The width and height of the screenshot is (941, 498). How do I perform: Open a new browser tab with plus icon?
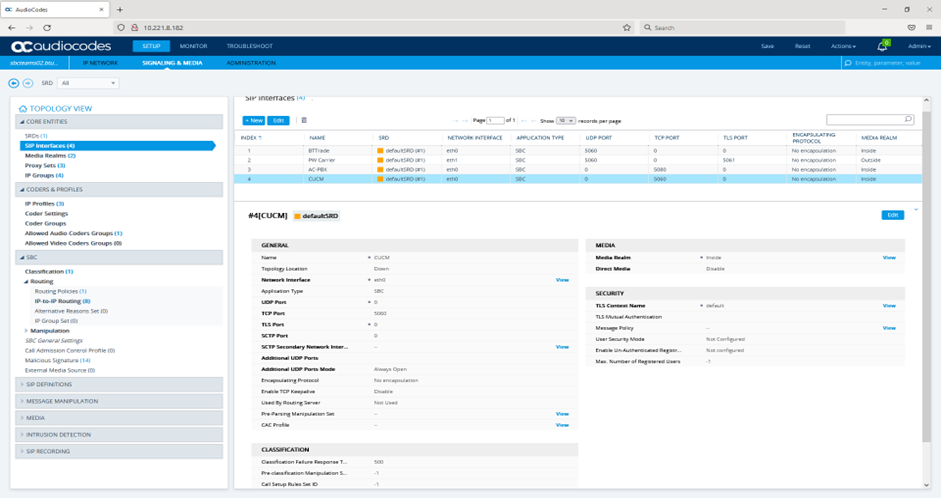(120, 10)
